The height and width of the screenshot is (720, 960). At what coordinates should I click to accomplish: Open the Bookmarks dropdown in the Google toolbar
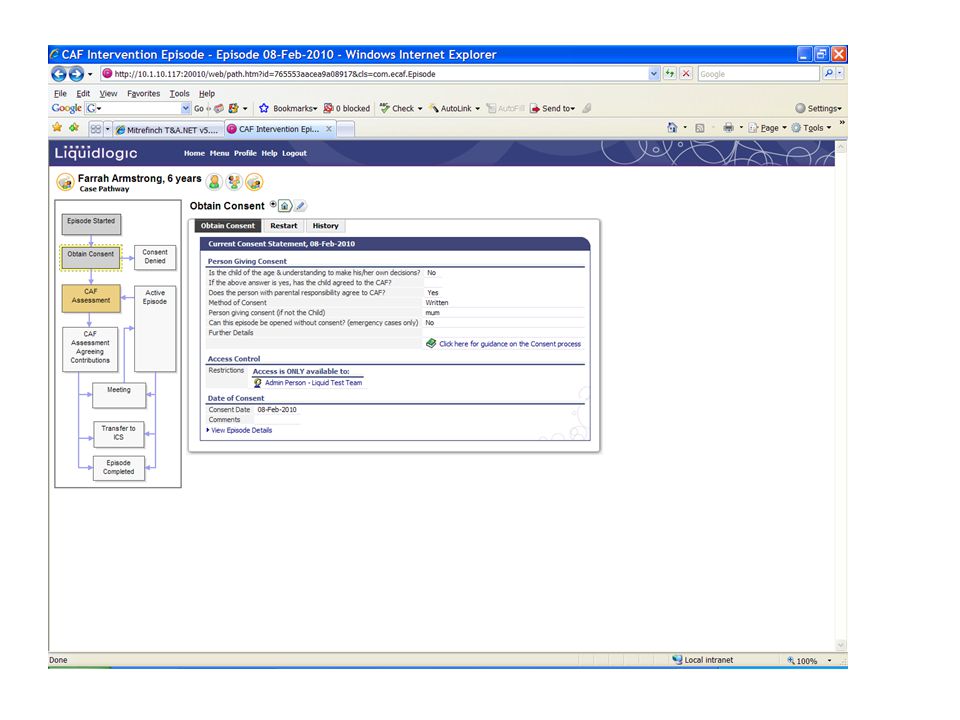[315, 109]
